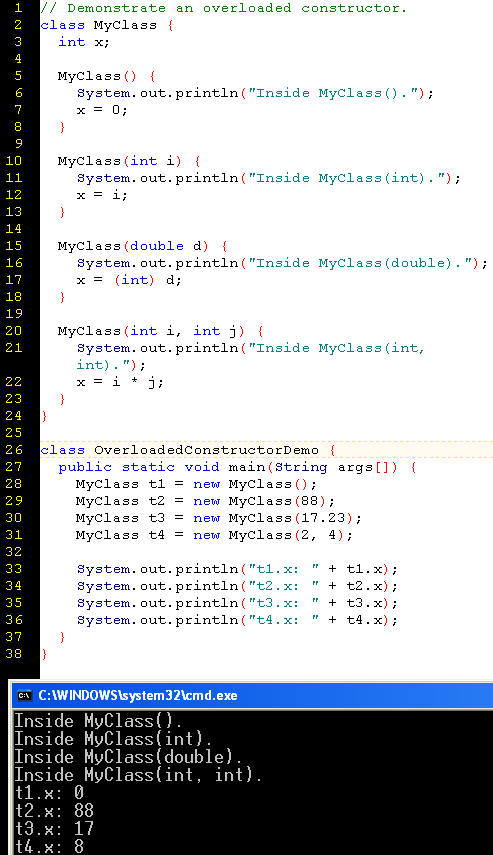The width and height of the screenshot is (493, 855).
Task: Click the "t4.x: 8" console output line
Action: point(49,846)
